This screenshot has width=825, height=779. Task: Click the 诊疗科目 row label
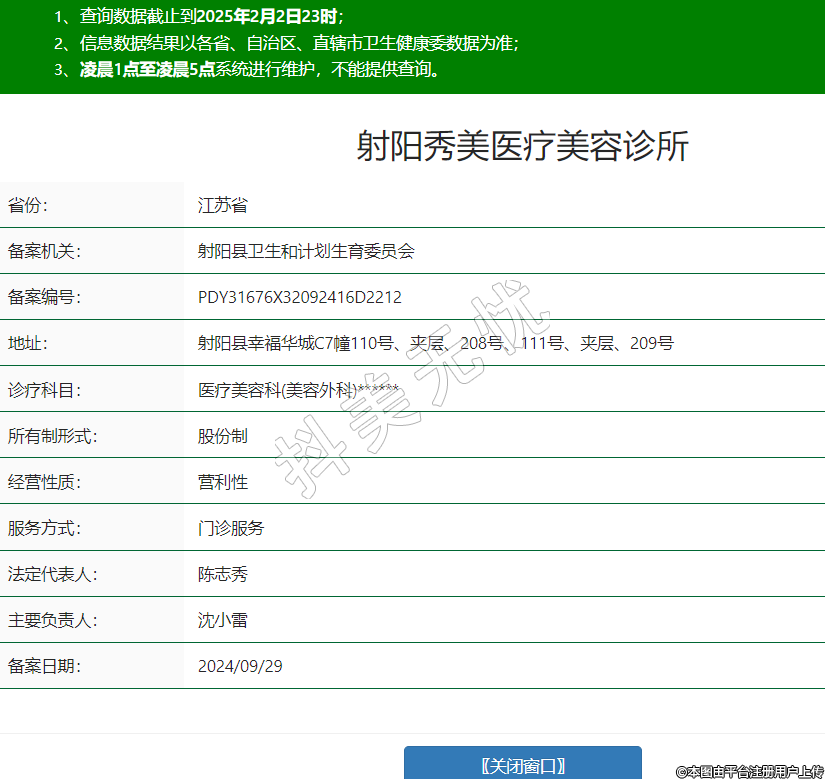tap(44, 390)
